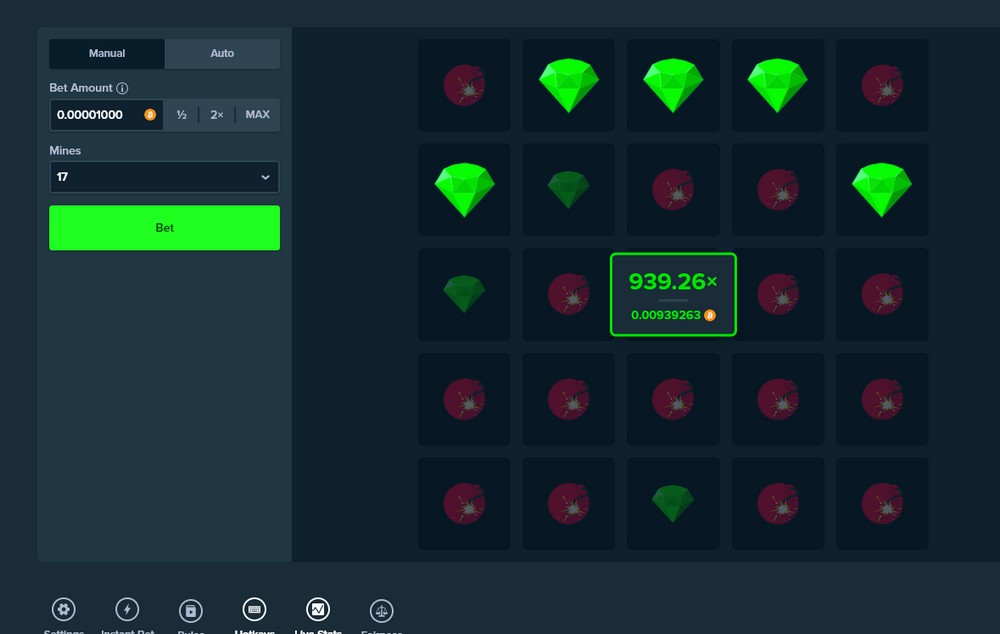Double the bet with 2× button
The height and width of the screenshot is (634, 1000).
click(216, 115)
